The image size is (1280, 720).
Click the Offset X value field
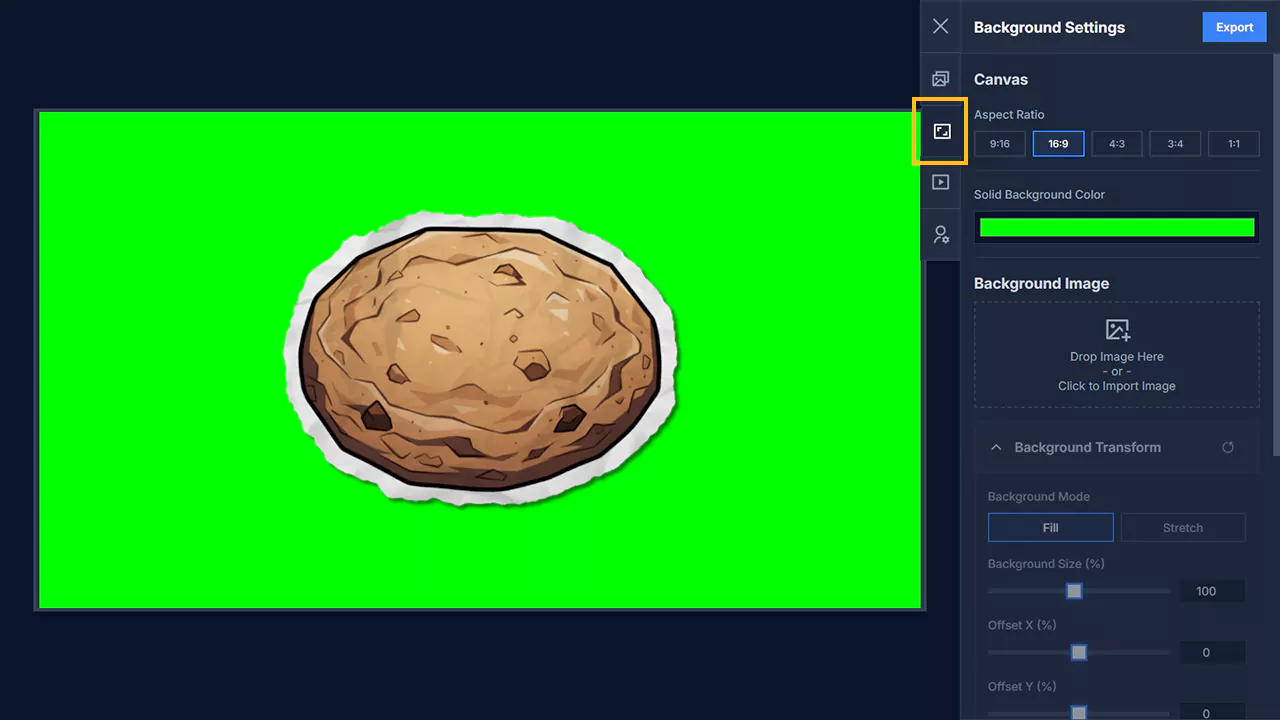[x=1213, y=652]
